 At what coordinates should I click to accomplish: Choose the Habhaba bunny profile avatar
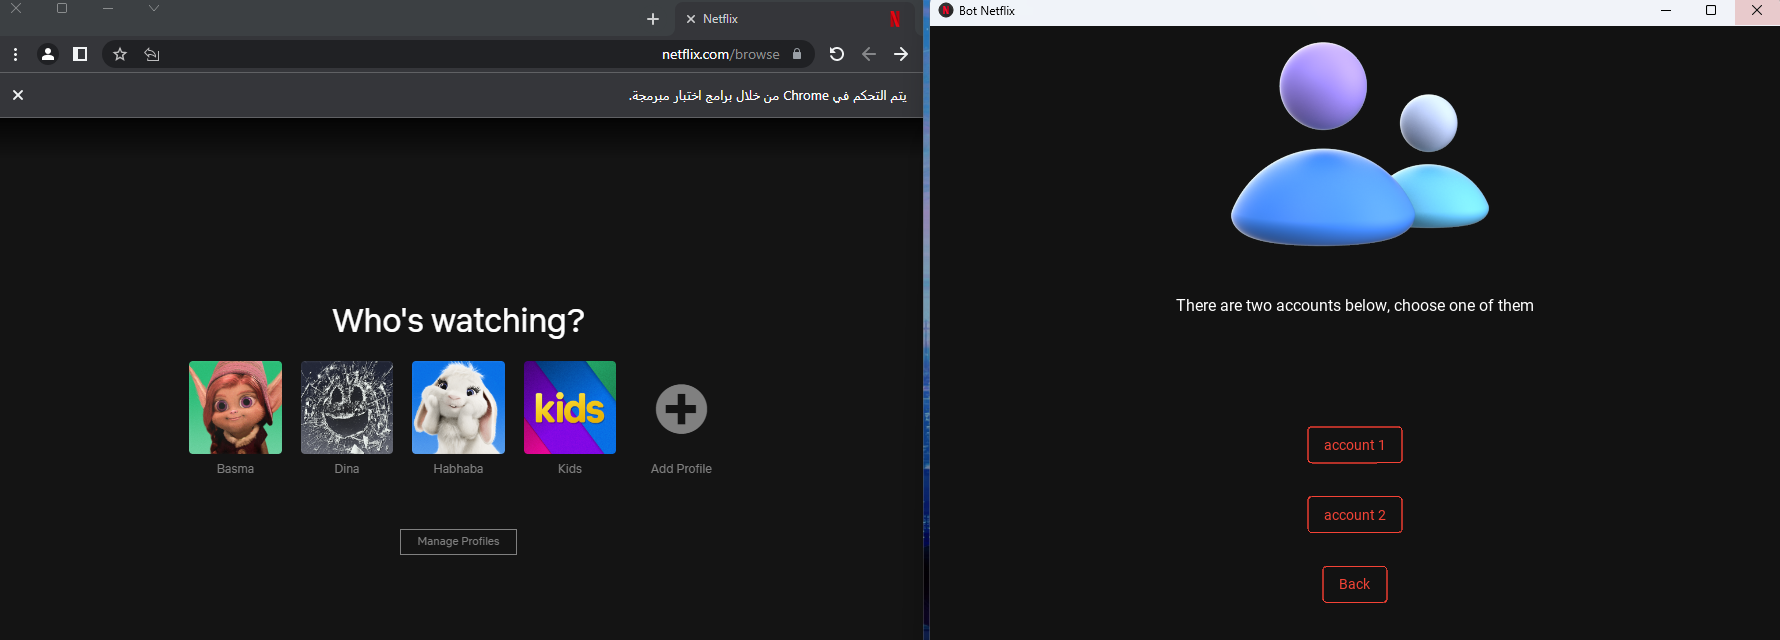[x=458, y=407]
